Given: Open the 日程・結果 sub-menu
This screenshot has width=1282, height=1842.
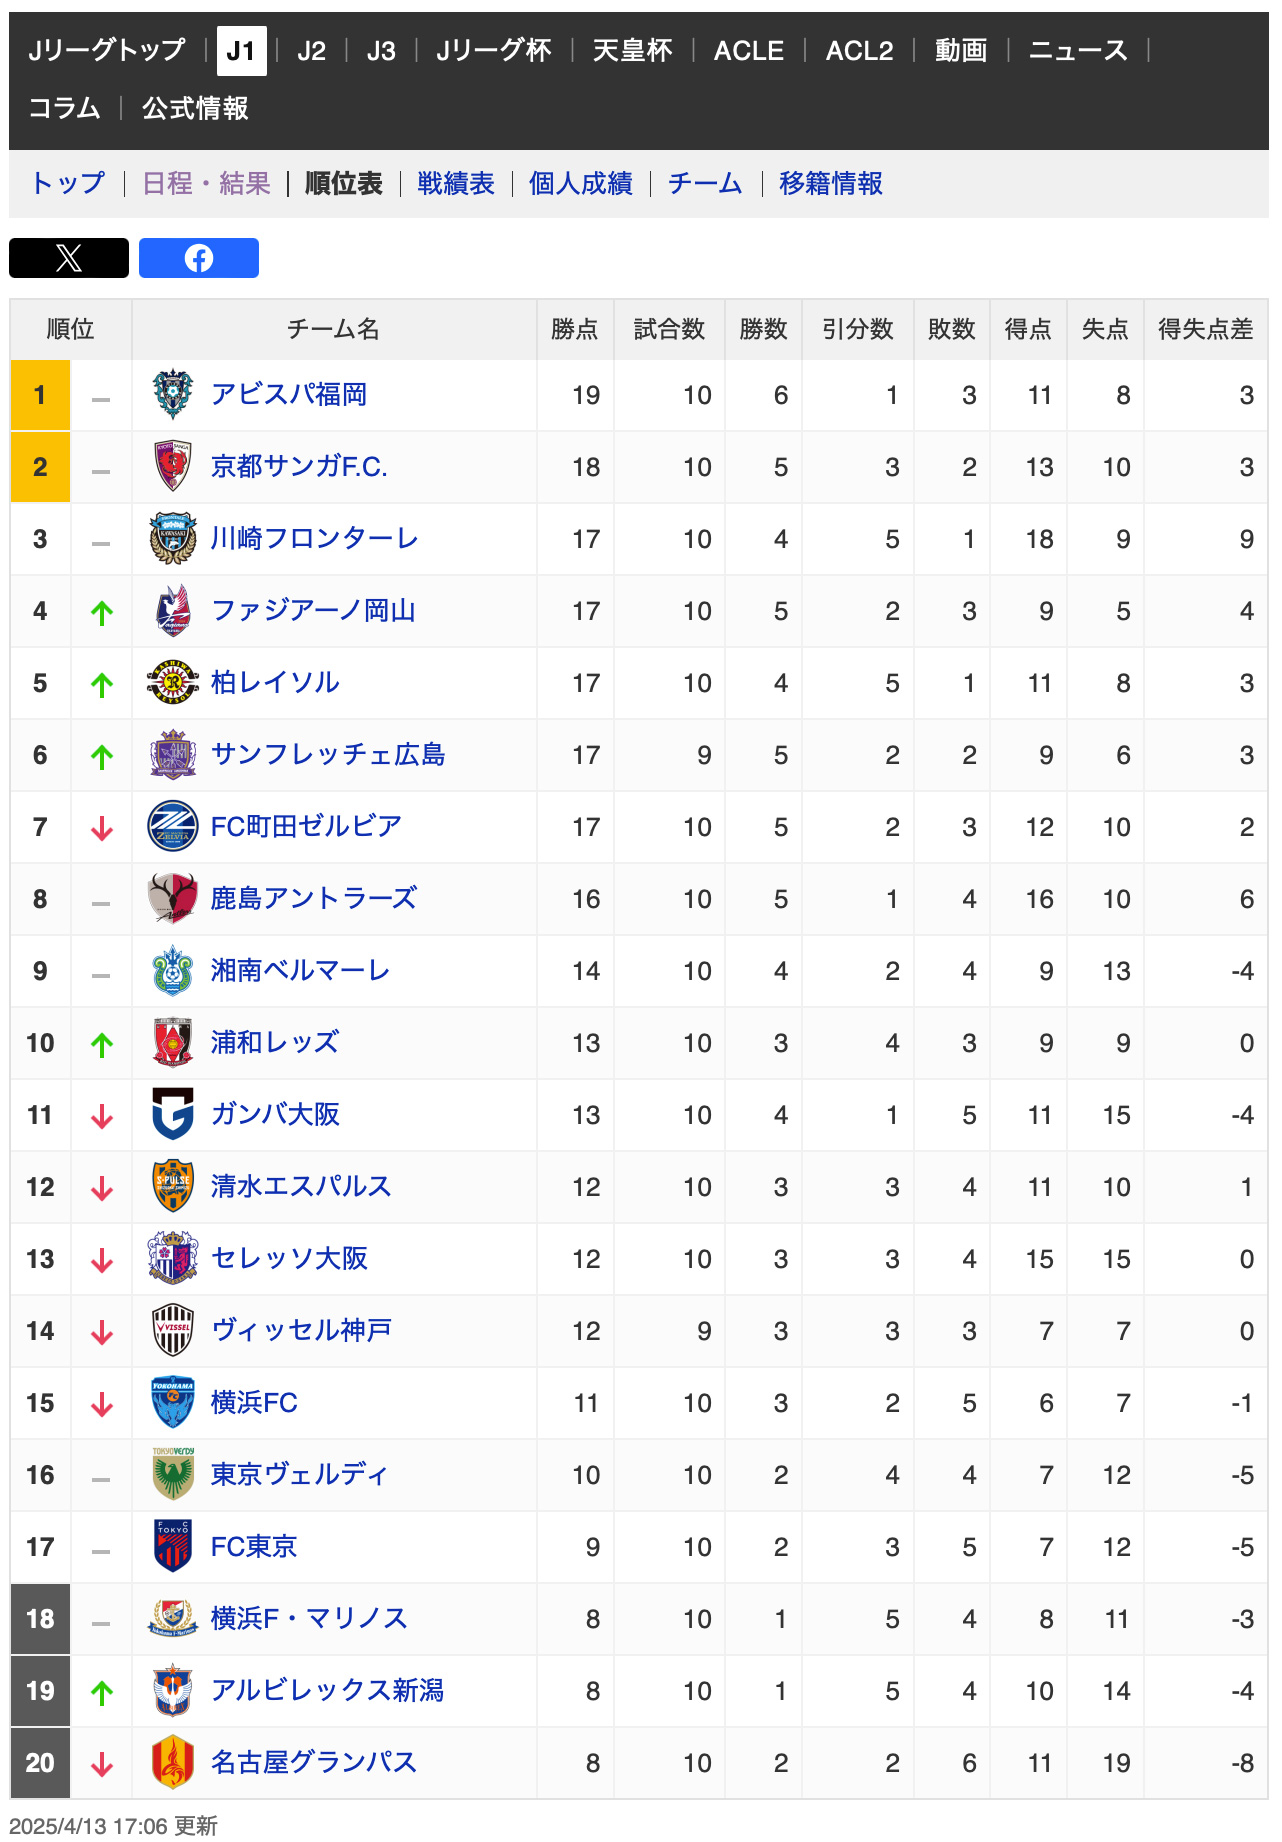Looking at the screenshot, I should coord(206,184).
